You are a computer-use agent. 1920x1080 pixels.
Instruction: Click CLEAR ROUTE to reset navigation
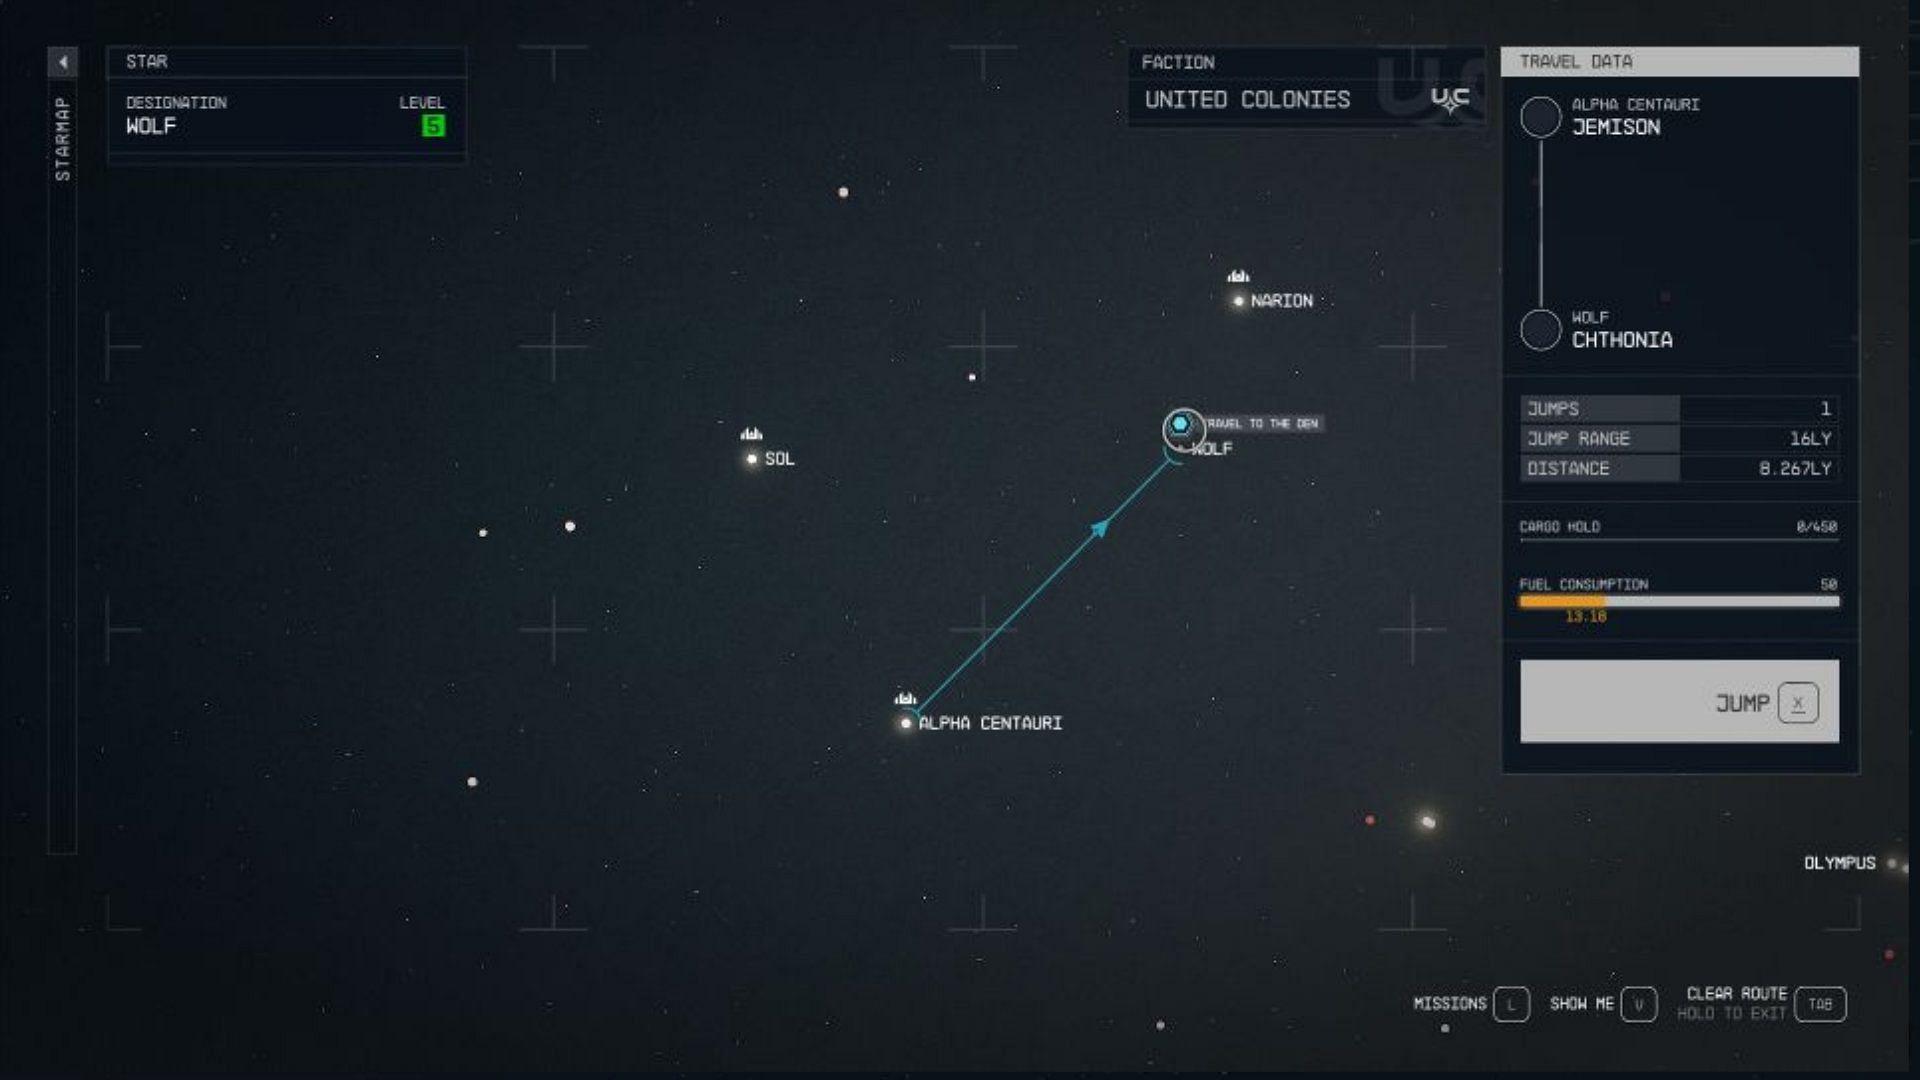coord(1735,993)
